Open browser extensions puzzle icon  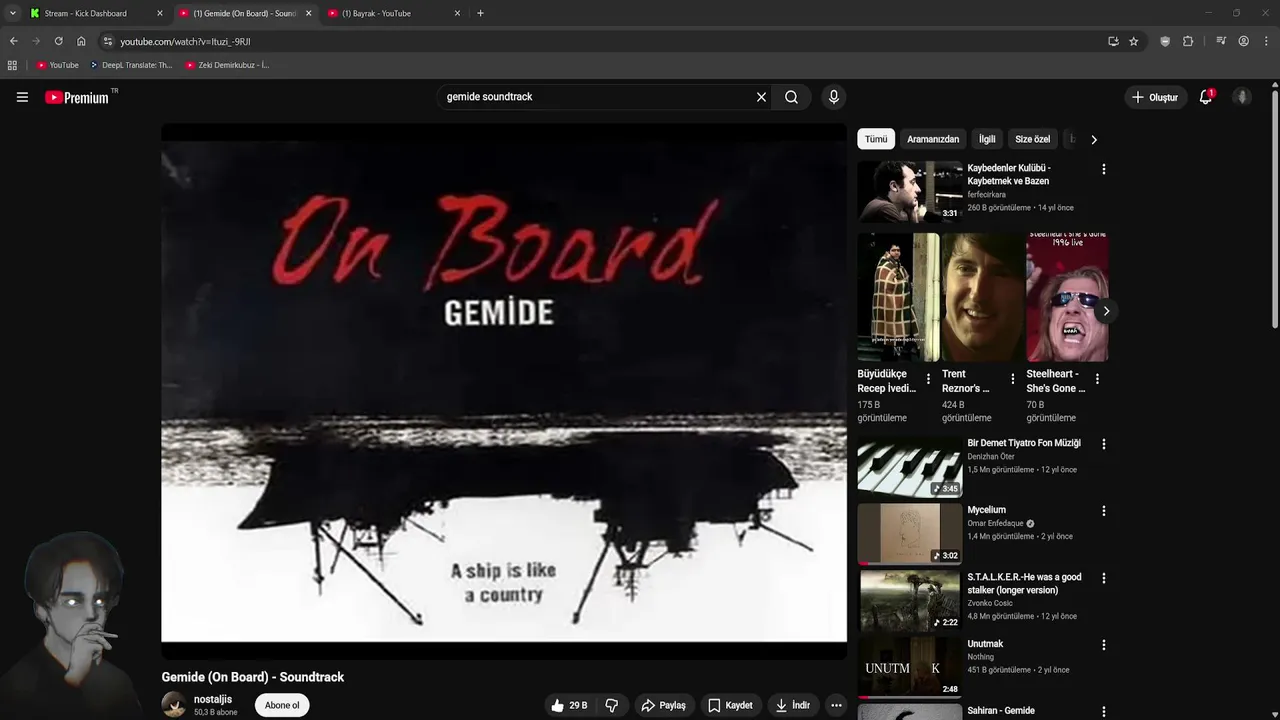(1188, 41)
